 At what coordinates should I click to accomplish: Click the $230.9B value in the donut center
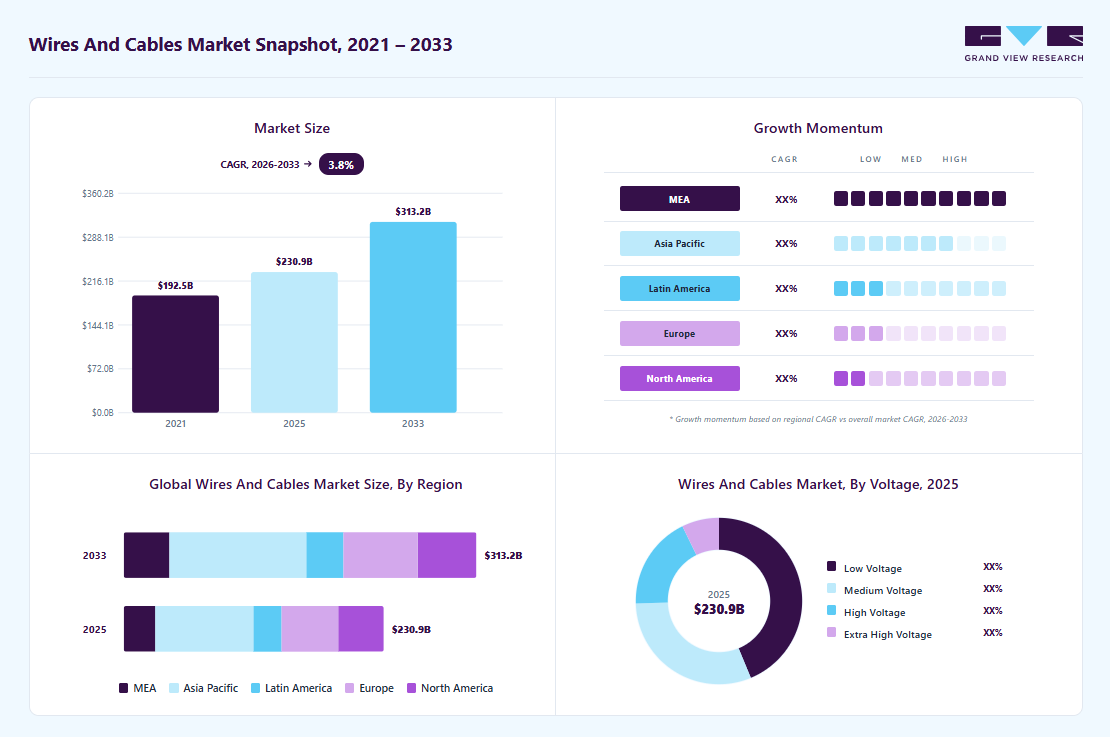(x=719, y=610)
